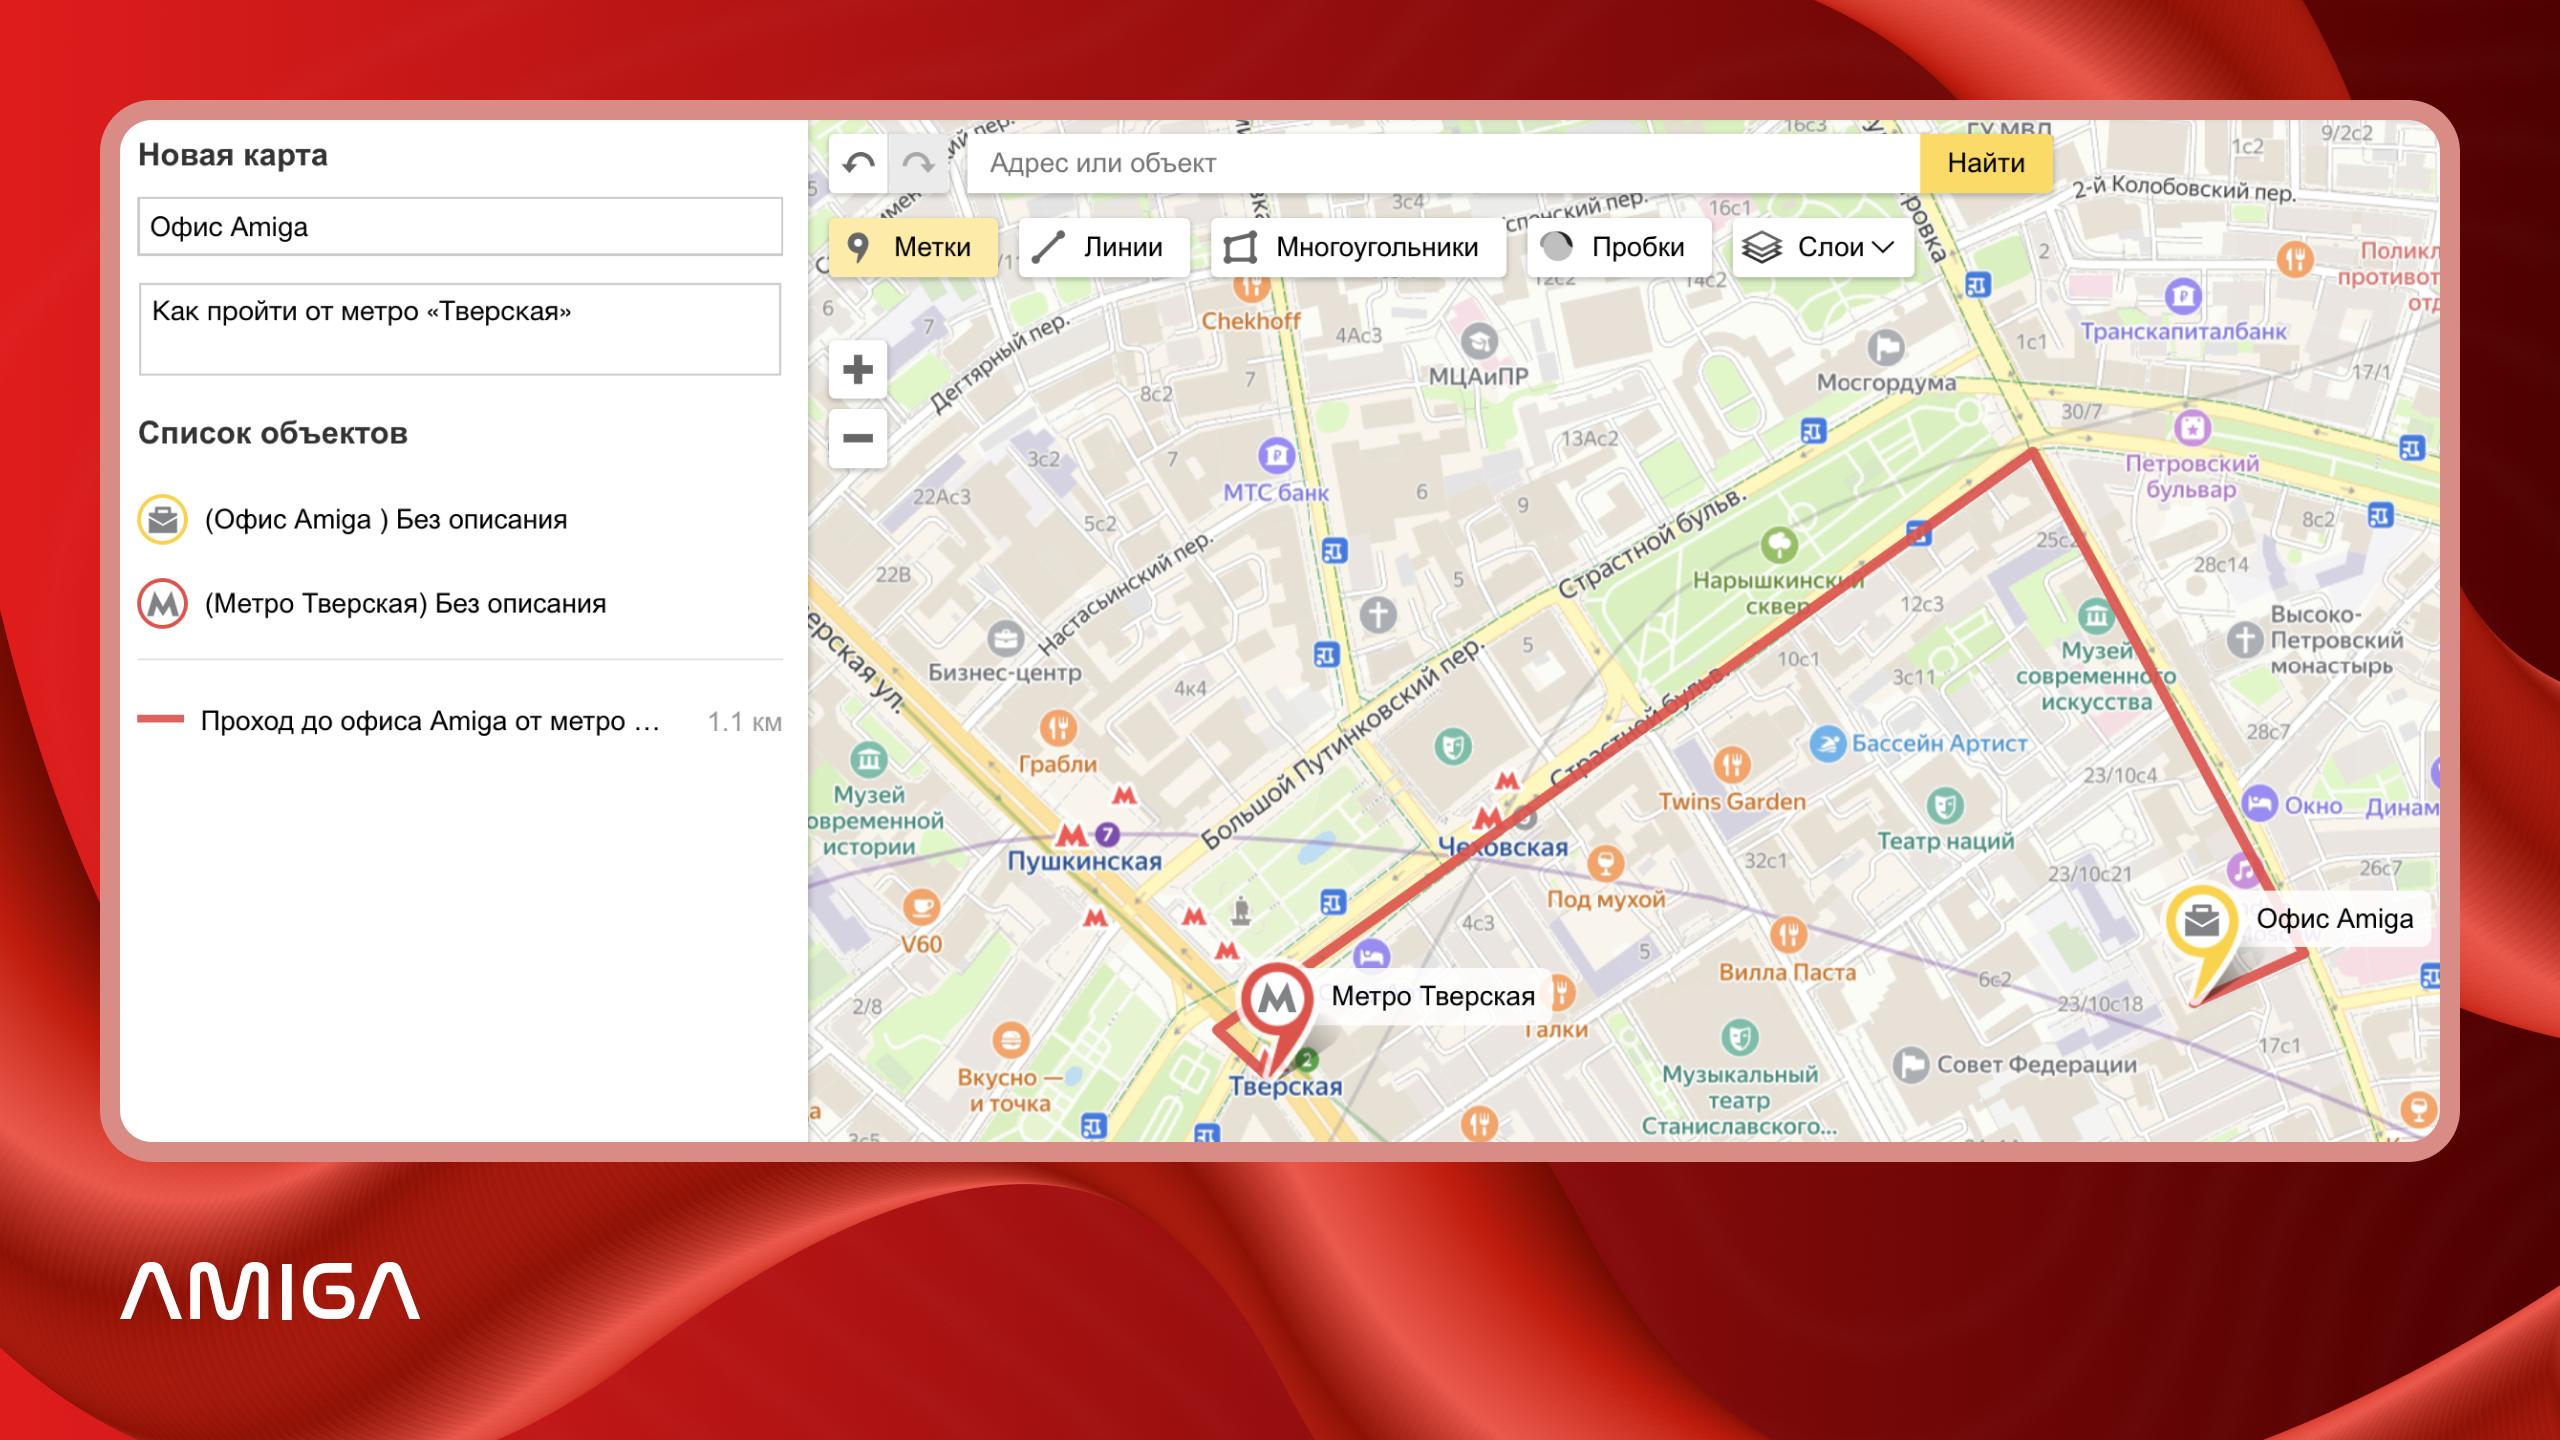Click the Офис Amiga map pin

click(x=2201, y=921)
